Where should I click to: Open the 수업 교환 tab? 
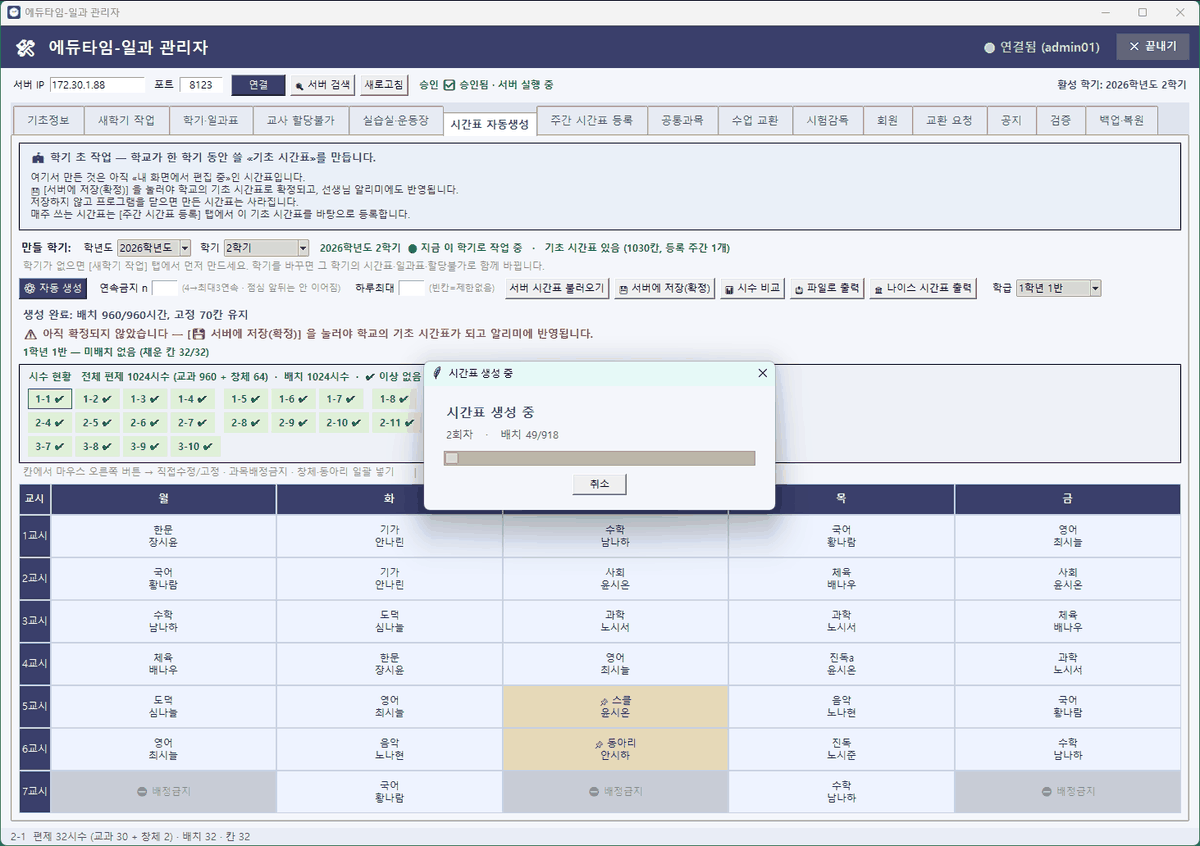[x=754, y=120]
